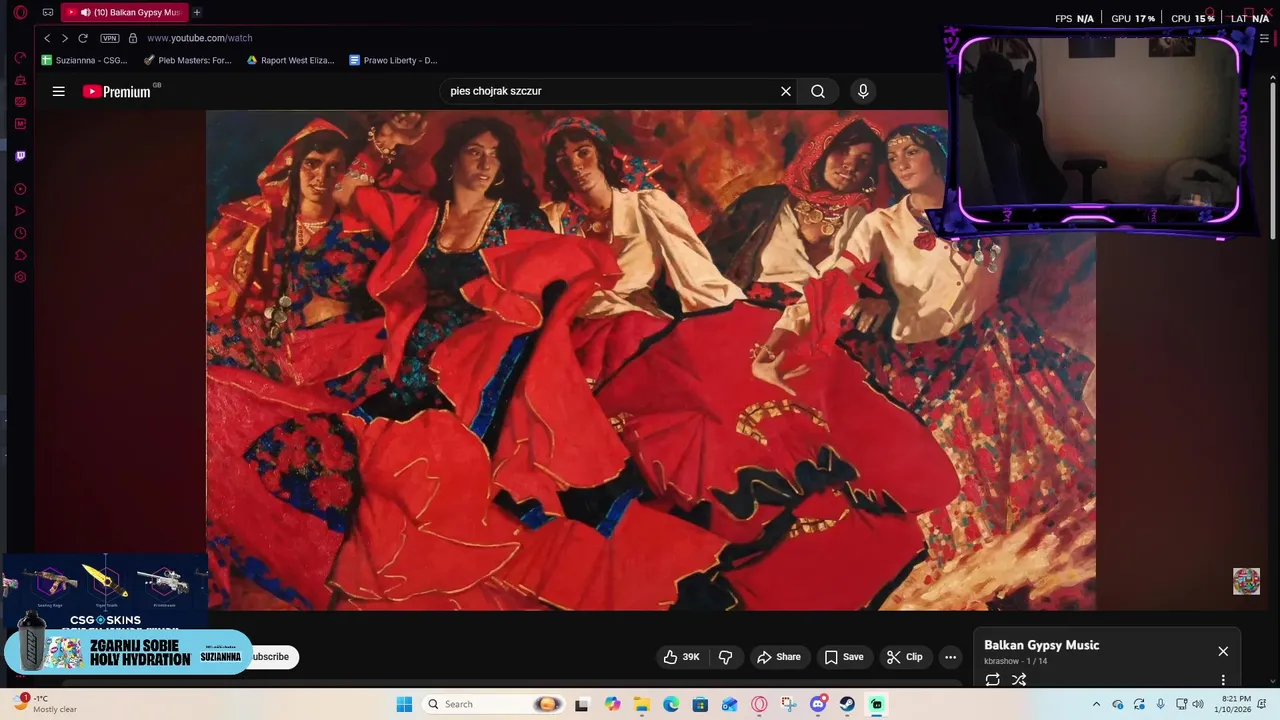The height and width of the screenshot is (720, 1280).
Task: Open the YouTube hamburger guide menu
Action: [59, 91]
